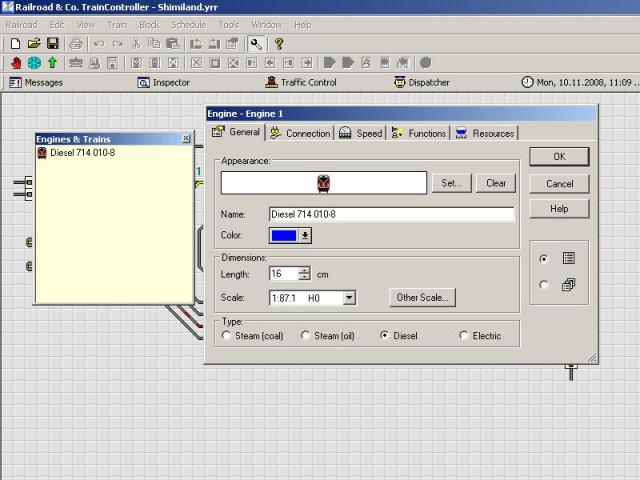Open the Inspector panel

coord(163,82)
